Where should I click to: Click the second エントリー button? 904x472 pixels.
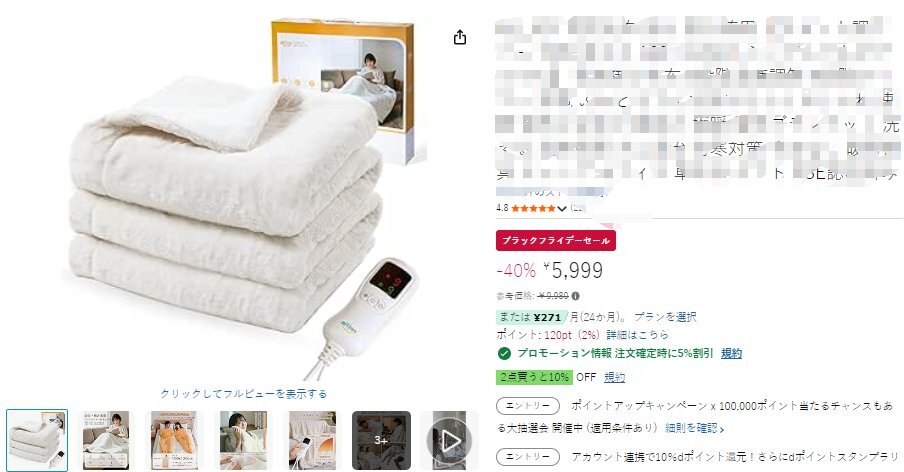[528, 456]
